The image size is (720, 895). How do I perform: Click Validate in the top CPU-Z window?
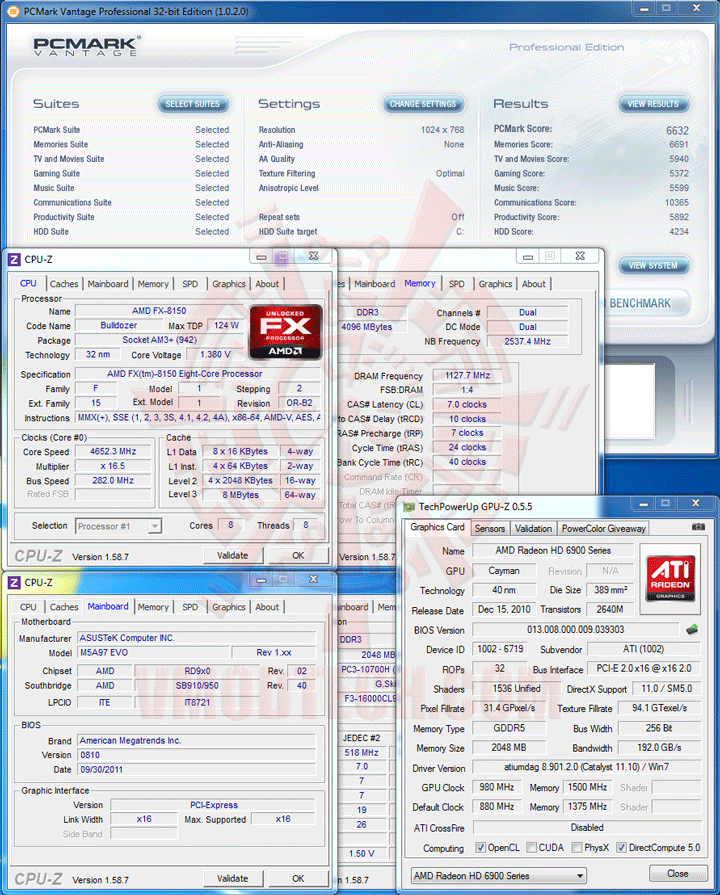click(x=233, y=555)
